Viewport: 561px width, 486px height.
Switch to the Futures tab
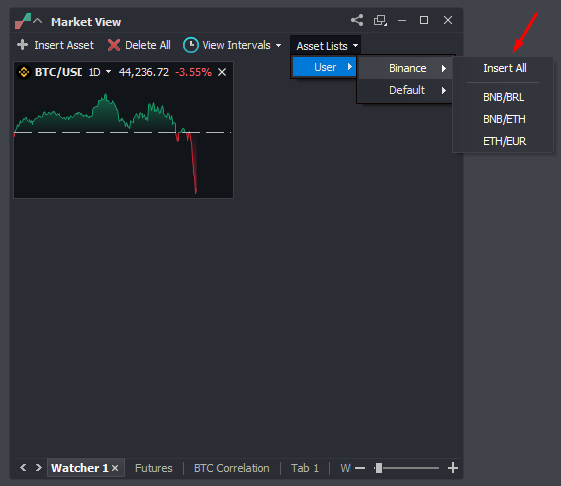click(x=153, y=468)
